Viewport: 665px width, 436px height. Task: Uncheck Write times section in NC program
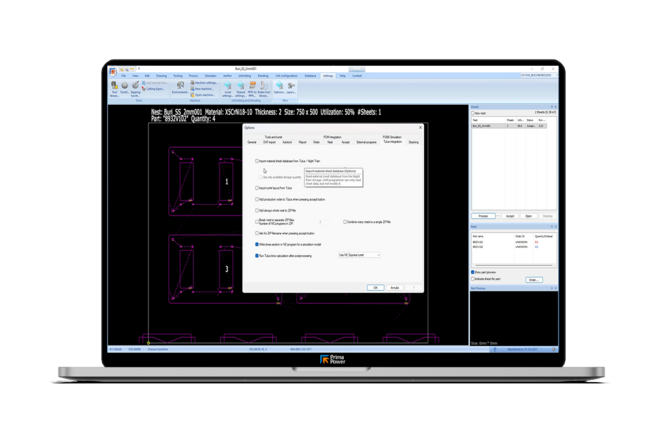(x=257, y=245)
